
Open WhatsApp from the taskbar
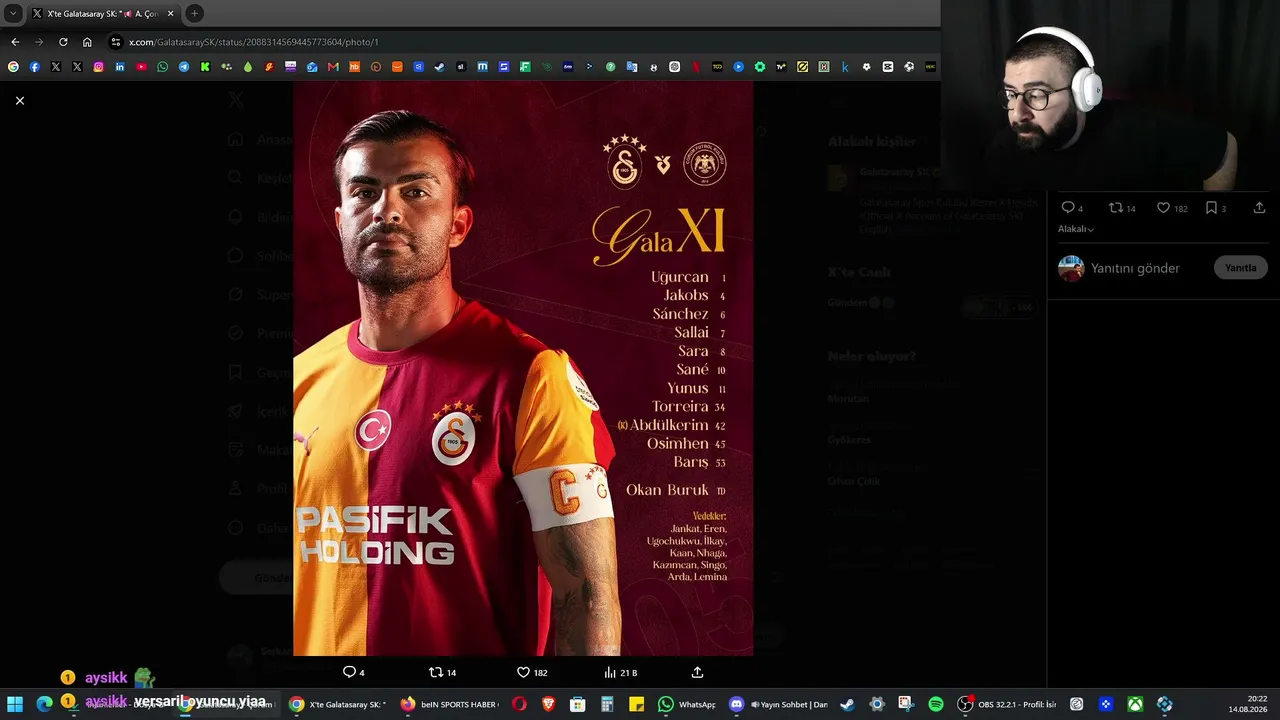pos(687,704)
